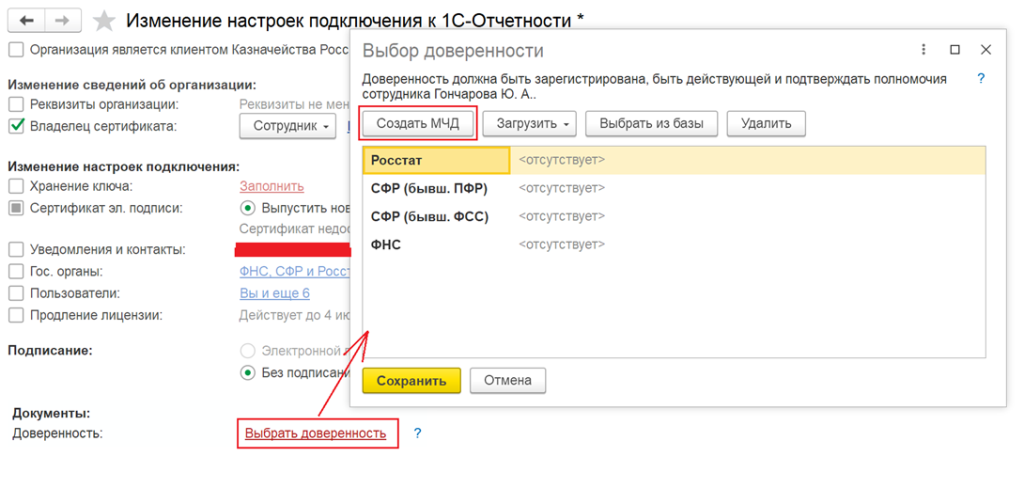Enable Уведомления и контакты checkbox

coord(16,250)
